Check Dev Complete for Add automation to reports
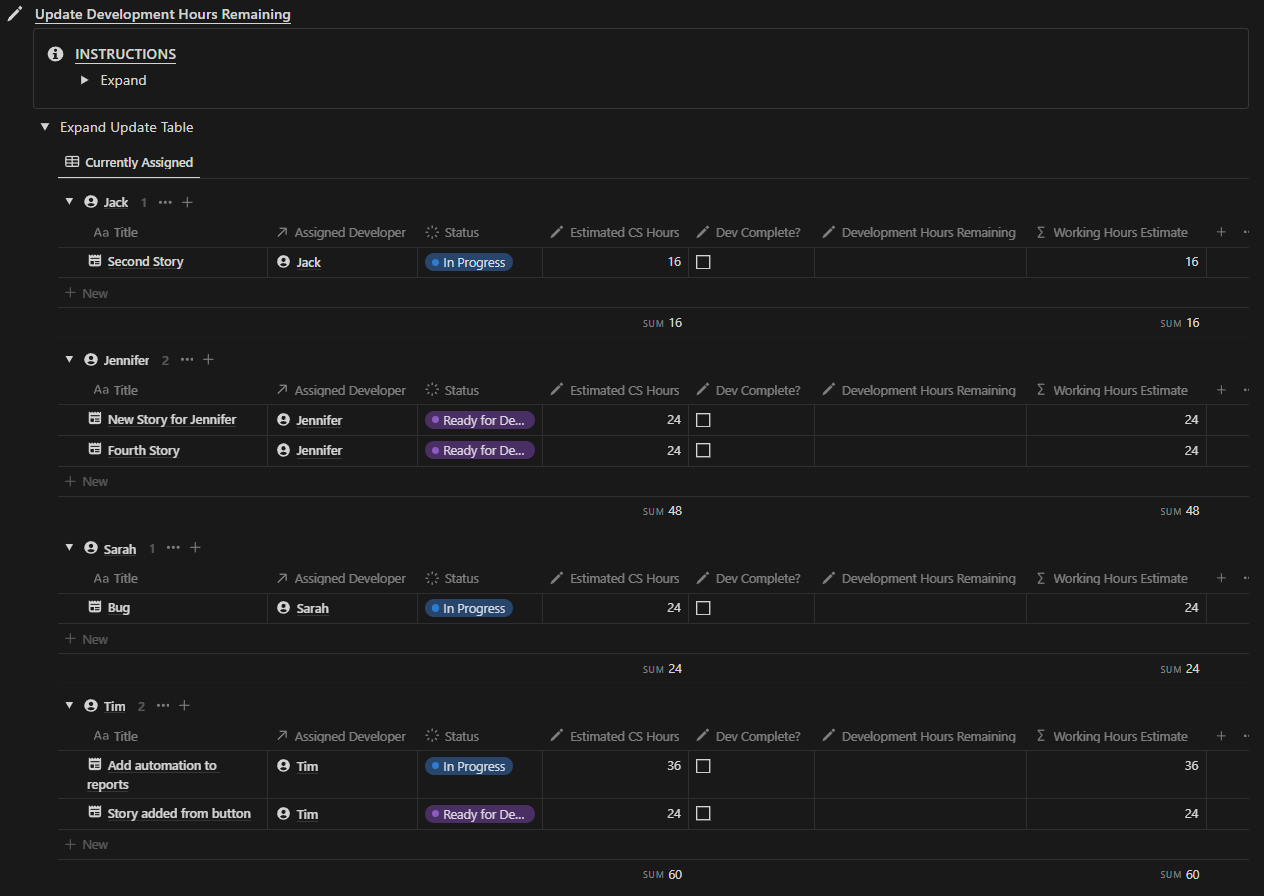Image resolution: width=1264 pixels, height=896 pixels. point(703,766)
